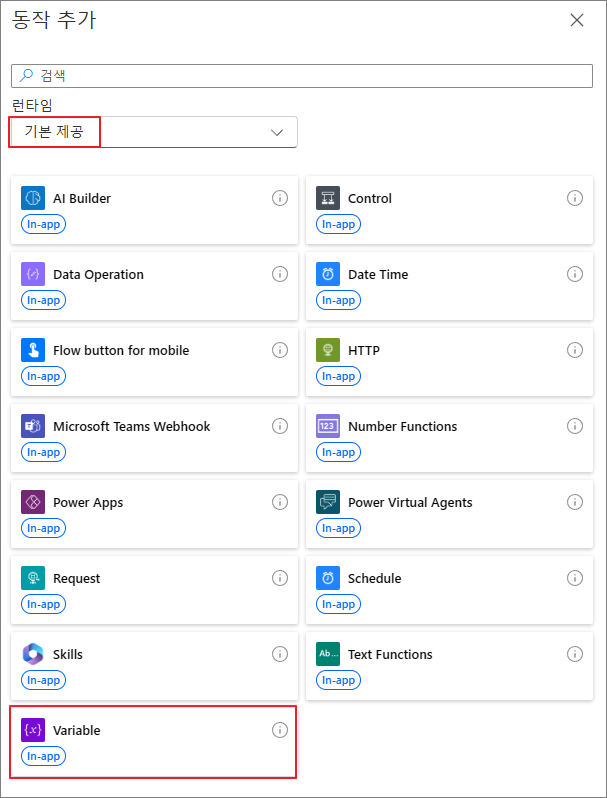Click the Variable connector icon
Image resolution: width=607 pixels, height=798 pixels.
point(33,730)
